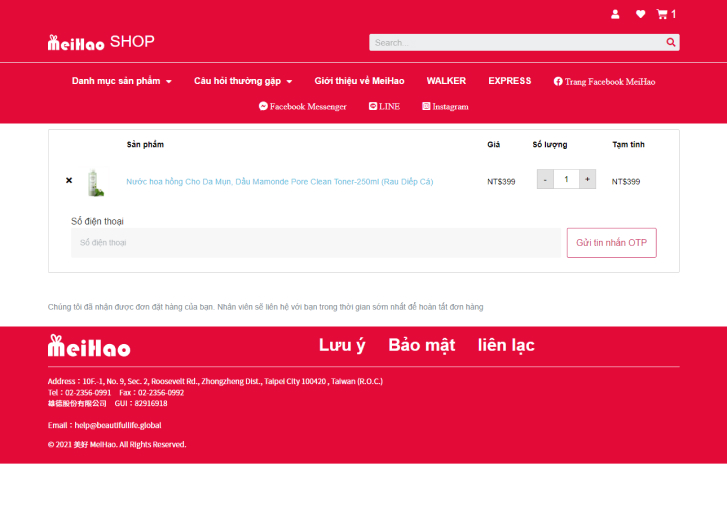The height and width of the screenshot is (517, 727).
Task: Click the MeiHao SHOP header logo
Action: pos(101,42)
